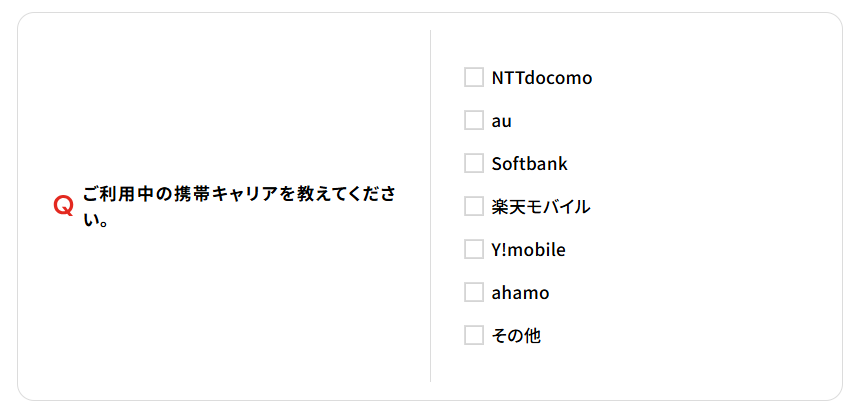Tick the au checkbox
Viewport: 843px width, 419px height.
pos(474,121)
